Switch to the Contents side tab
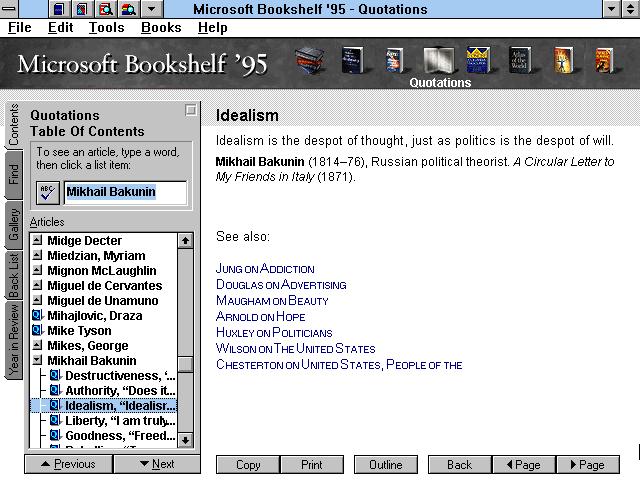This screenshot has height=480, width=640. (x=13, y=125)
